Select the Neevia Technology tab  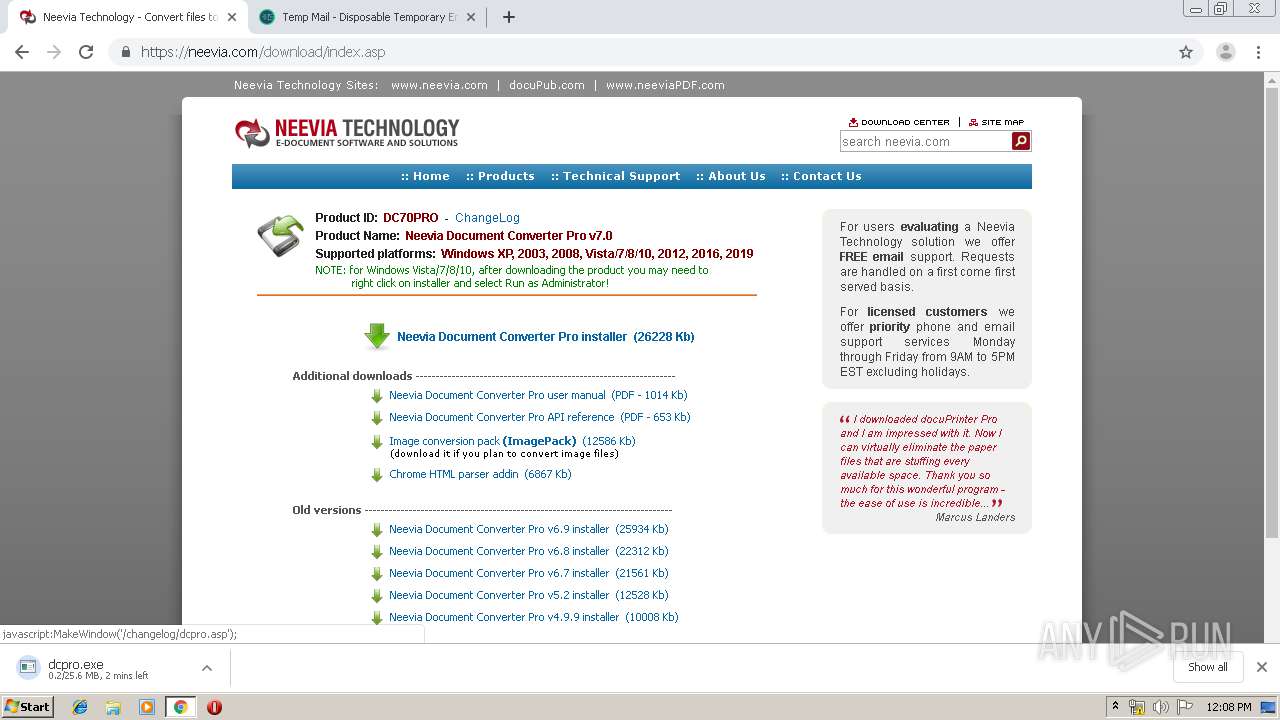(130, 17)
